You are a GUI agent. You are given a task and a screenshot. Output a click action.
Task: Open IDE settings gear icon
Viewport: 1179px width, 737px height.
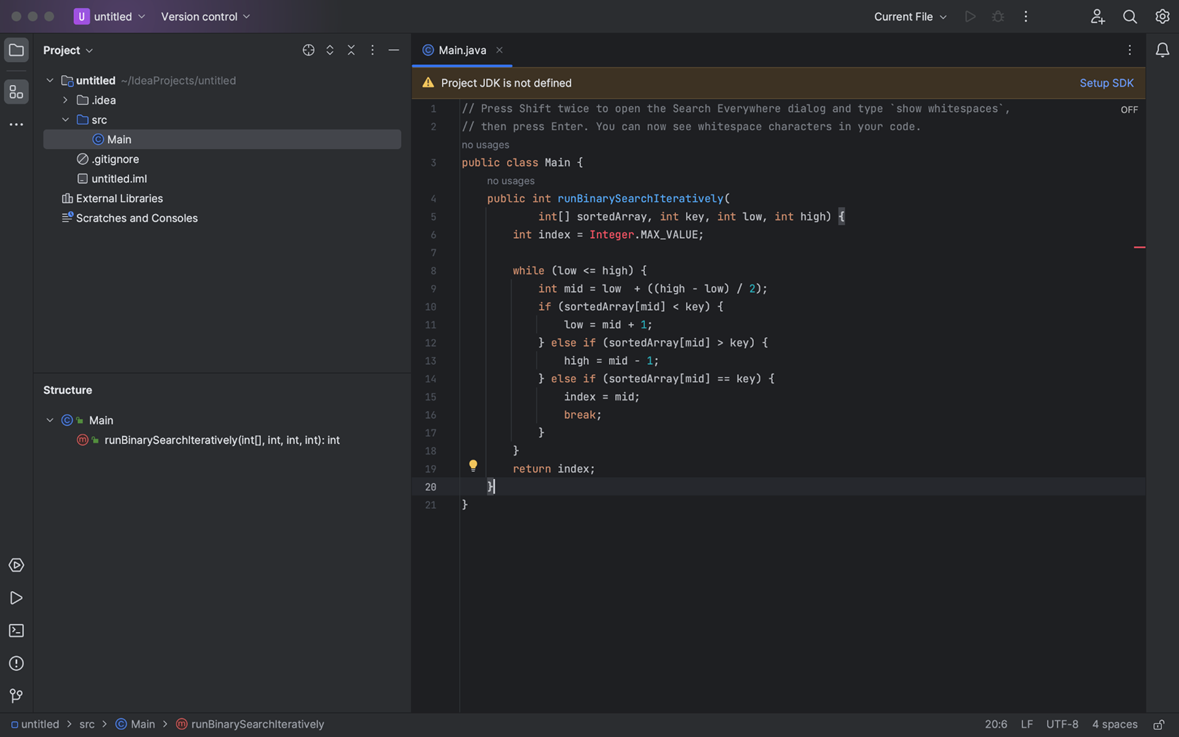coord(1162,17)
